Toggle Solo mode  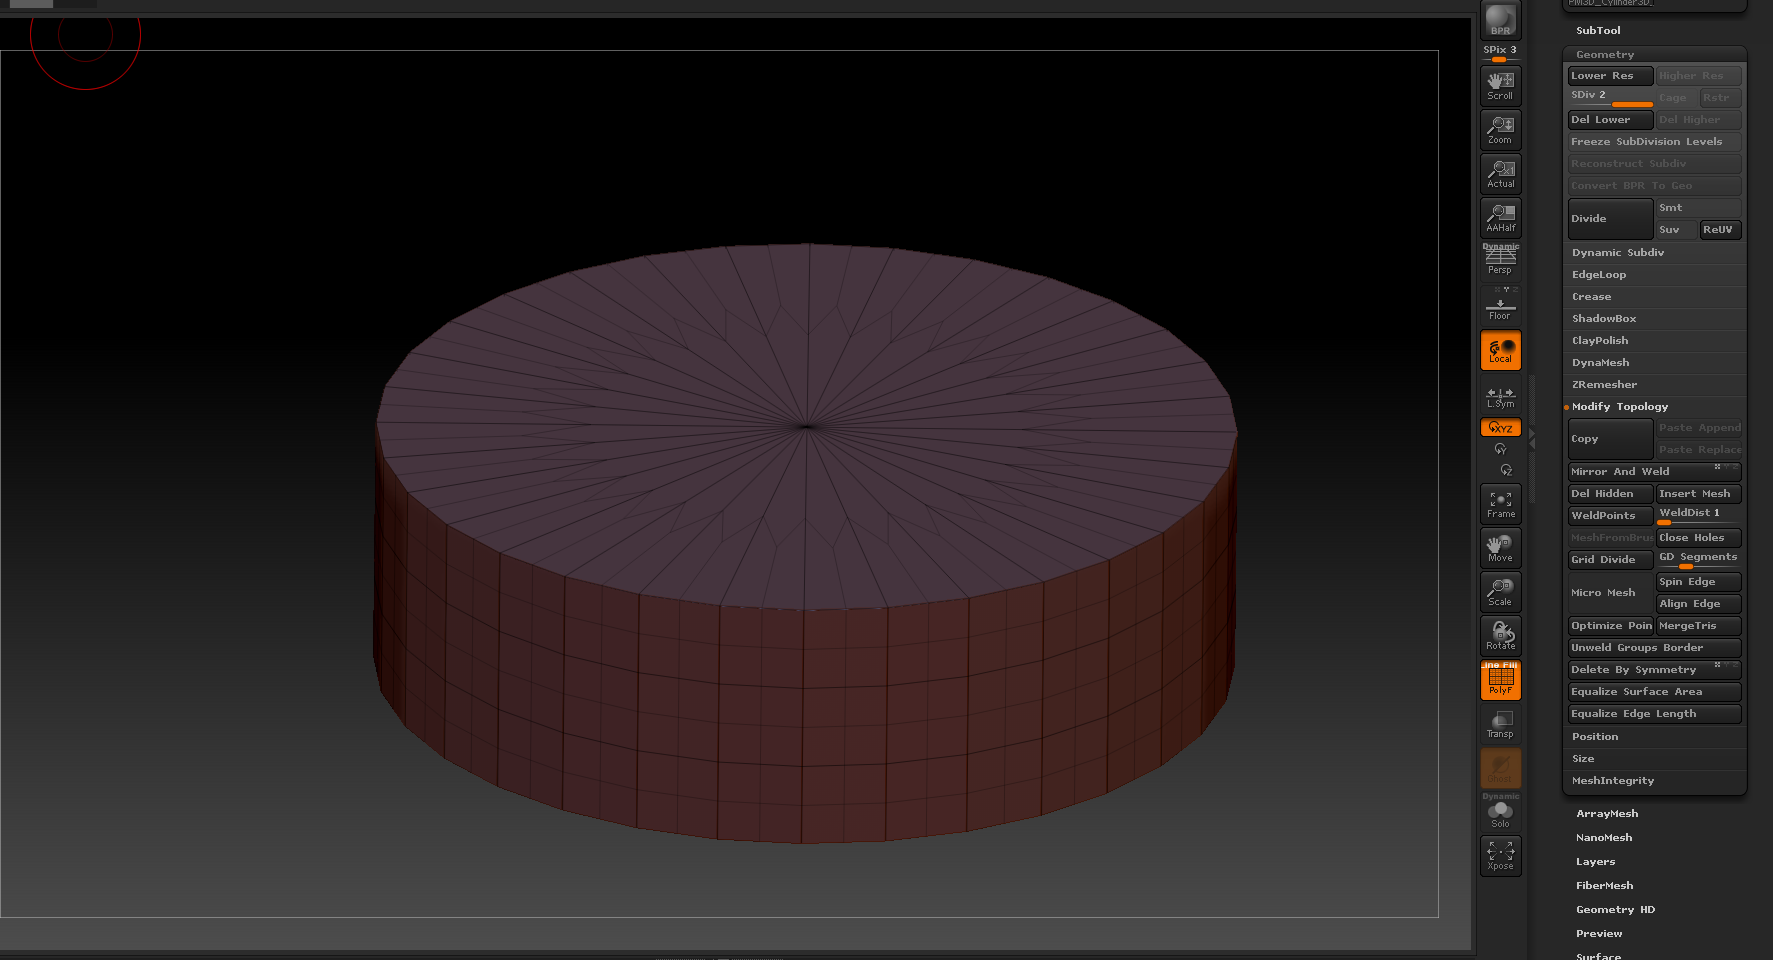[1500, 812]
